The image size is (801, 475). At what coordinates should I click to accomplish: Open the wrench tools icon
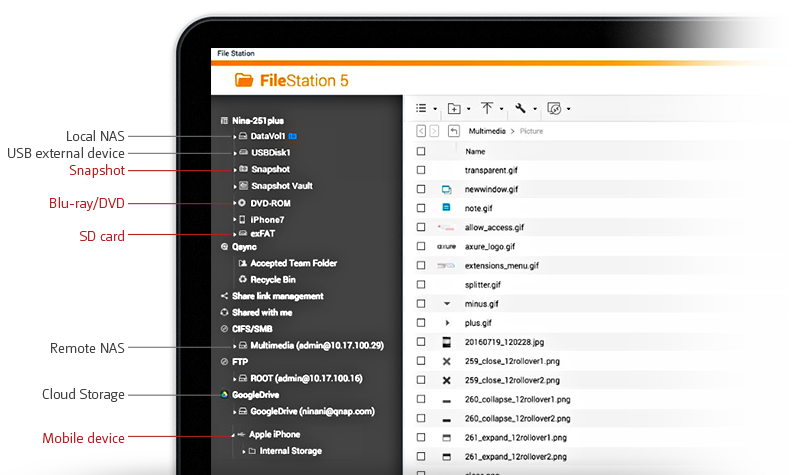520,108
